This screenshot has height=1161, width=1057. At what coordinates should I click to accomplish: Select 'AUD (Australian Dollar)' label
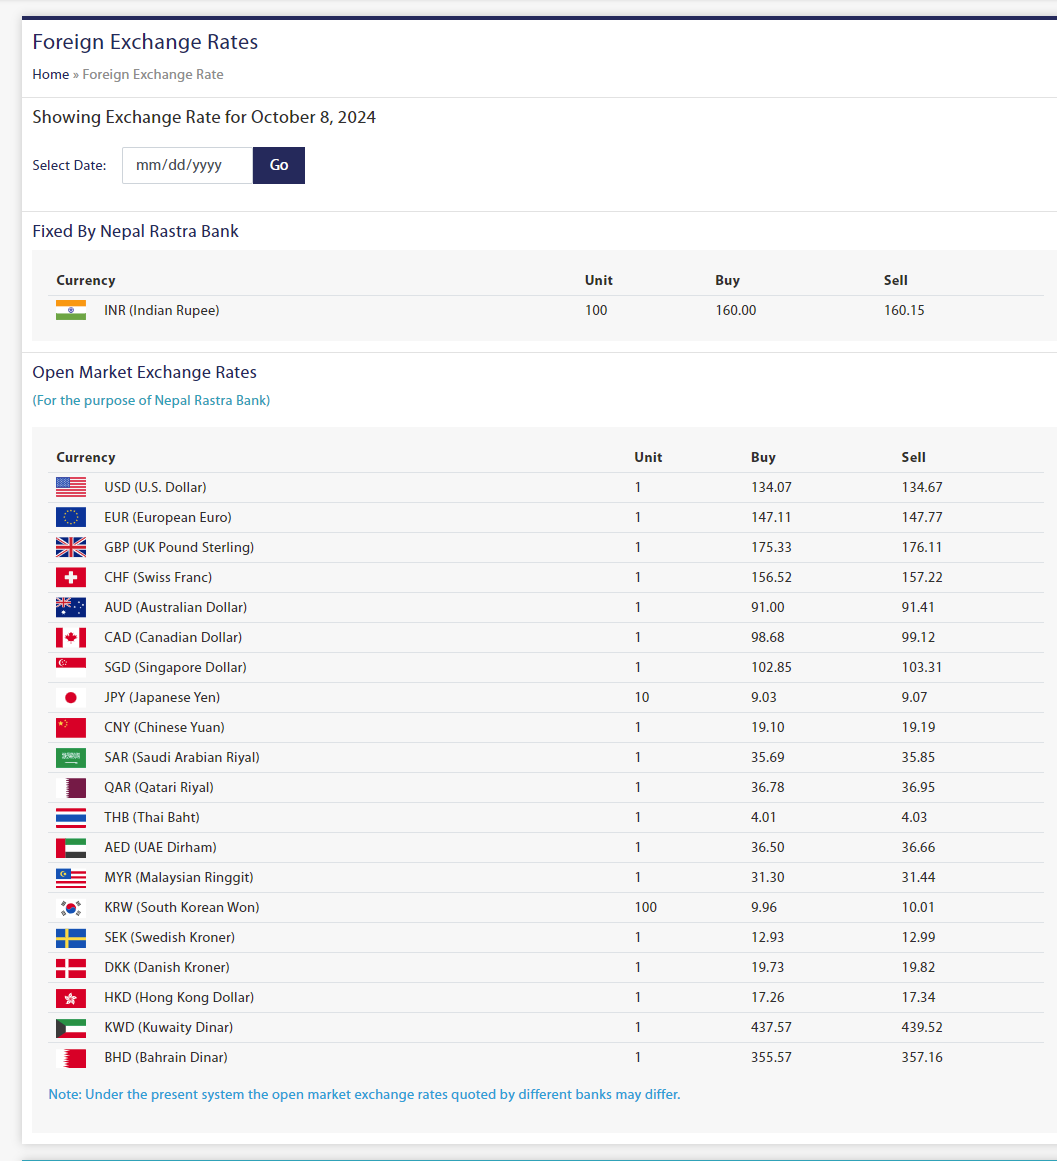175,607
